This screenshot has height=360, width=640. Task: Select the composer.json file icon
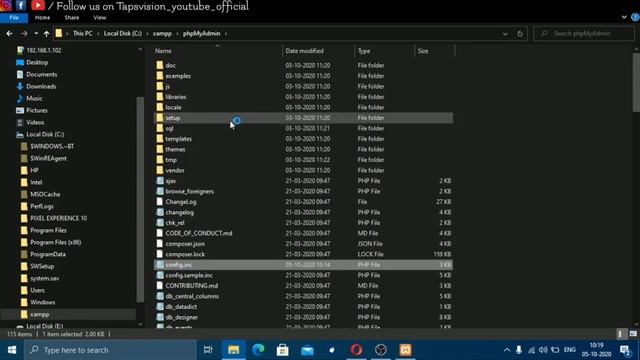tap(160, 244)
